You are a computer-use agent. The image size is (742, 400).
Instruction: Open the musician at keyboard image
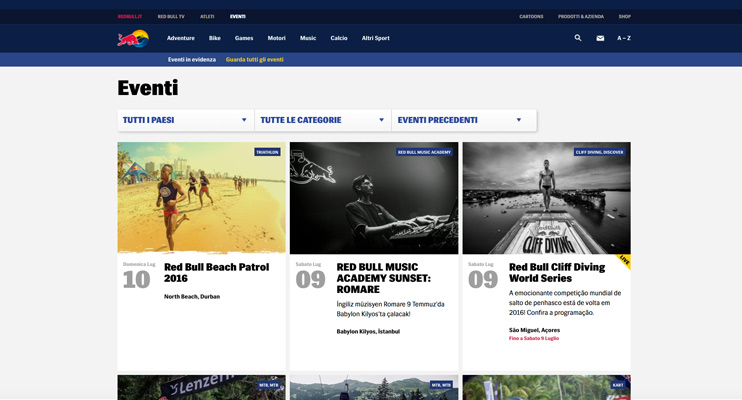[x=374, y=198]
